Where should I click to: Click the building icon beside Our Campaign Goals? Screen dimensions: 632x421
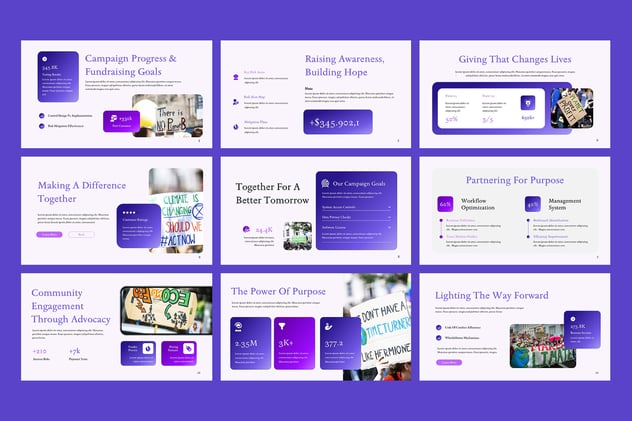(323, 182)
